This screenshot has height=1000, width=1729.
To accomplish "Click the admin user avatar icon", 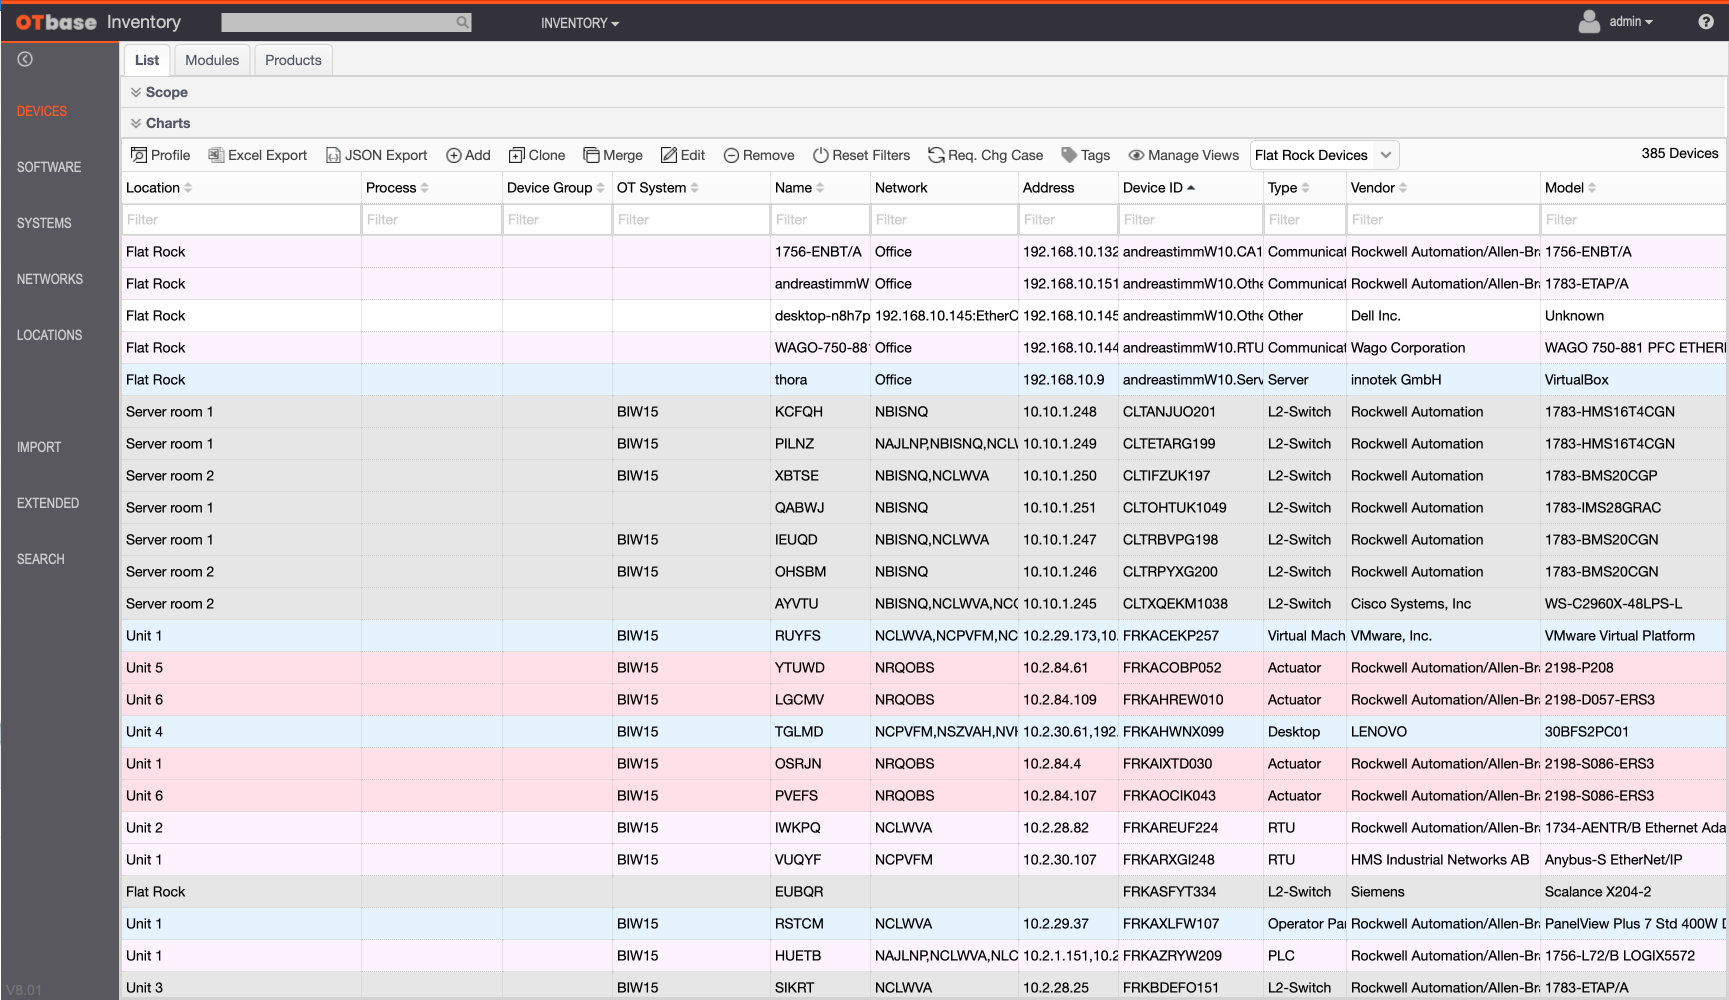I will 1589,22.
